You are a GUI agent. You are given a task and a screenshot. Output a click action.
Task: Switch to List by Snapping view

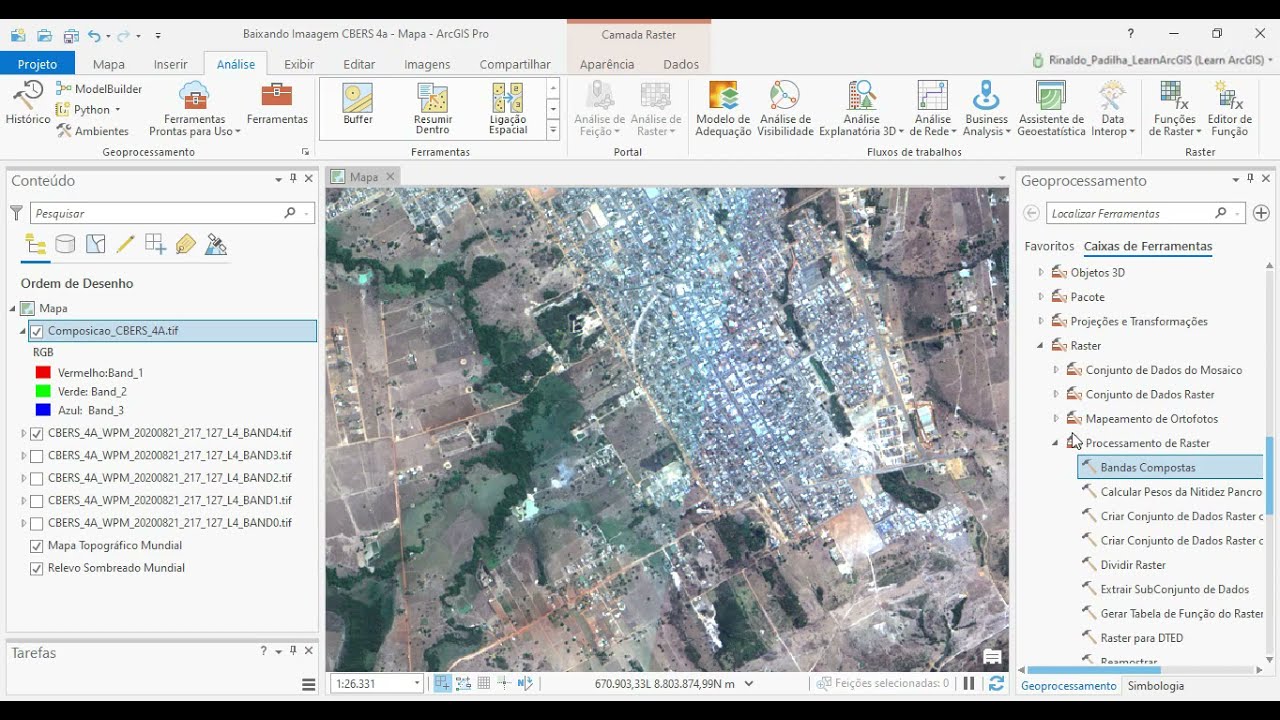tap(155, 244)
